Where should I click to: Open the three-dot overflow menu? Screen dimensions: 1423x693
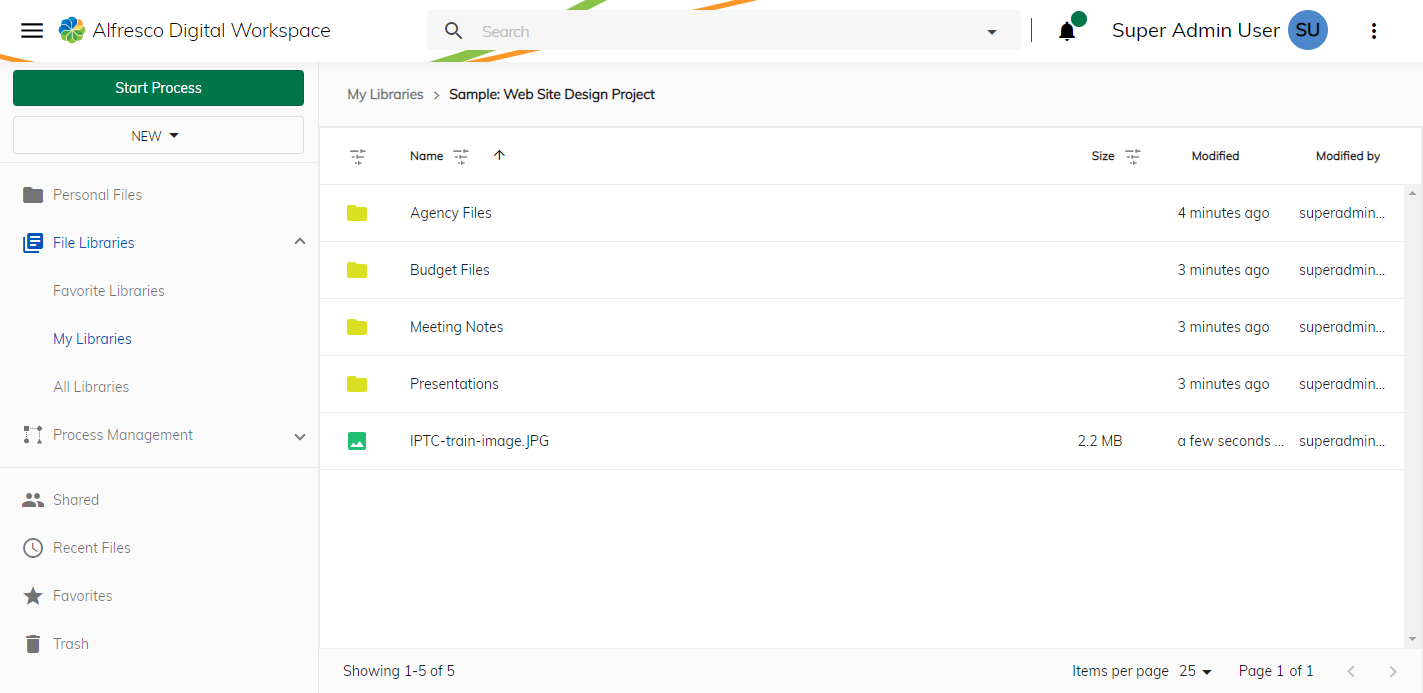[x=1374, y=31]
